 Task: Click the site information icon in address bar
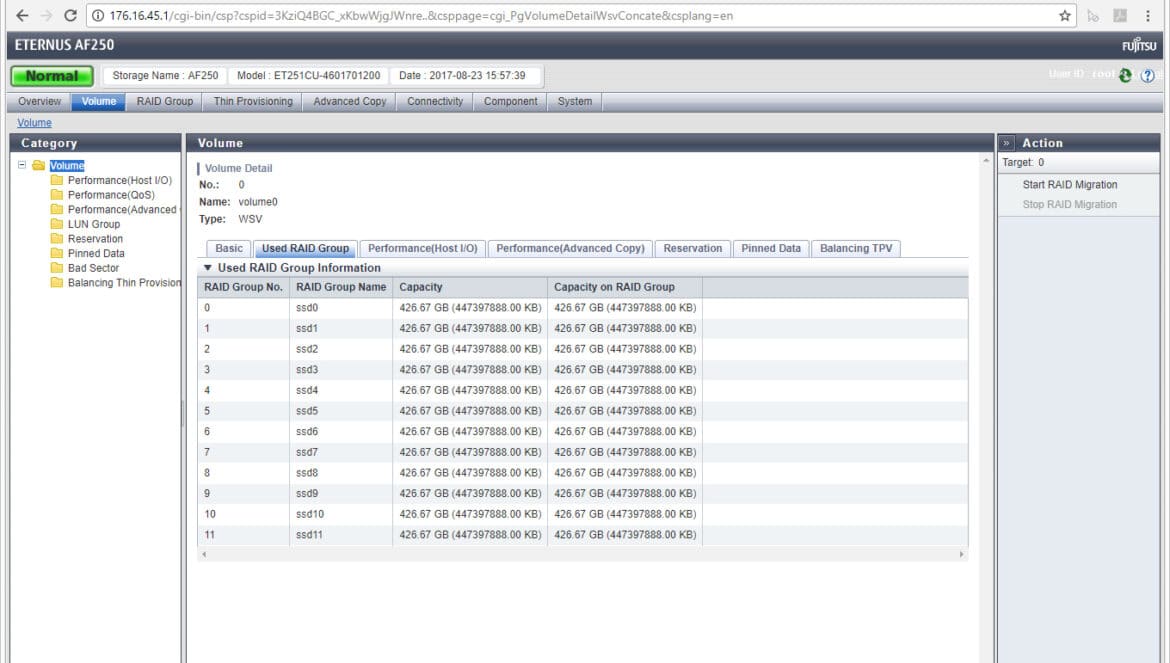pos(98,16)
